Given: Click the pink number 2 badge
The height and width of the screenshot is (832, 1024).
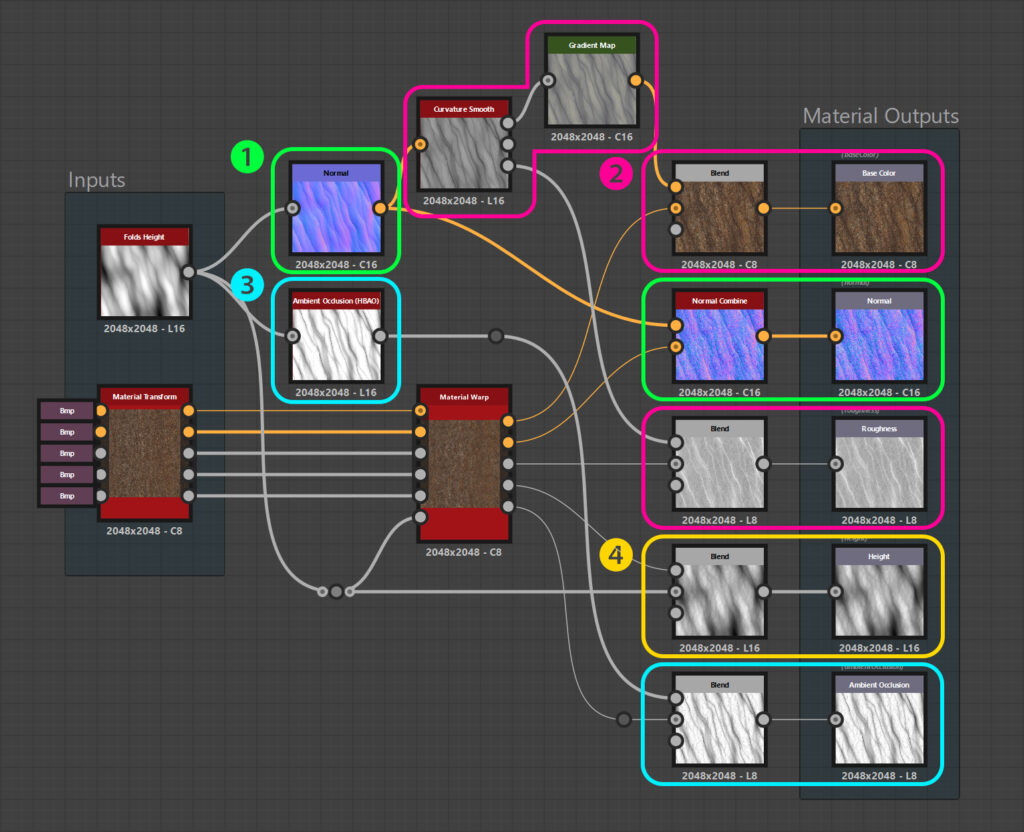Looking at the screenshot, I should tap(616, 174).
